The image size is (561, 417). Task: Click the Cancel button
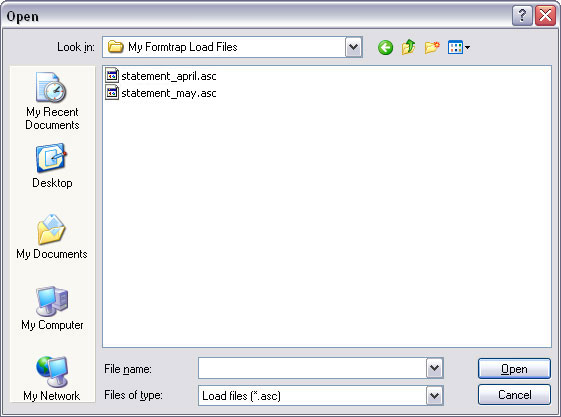[x=514, y=394]
